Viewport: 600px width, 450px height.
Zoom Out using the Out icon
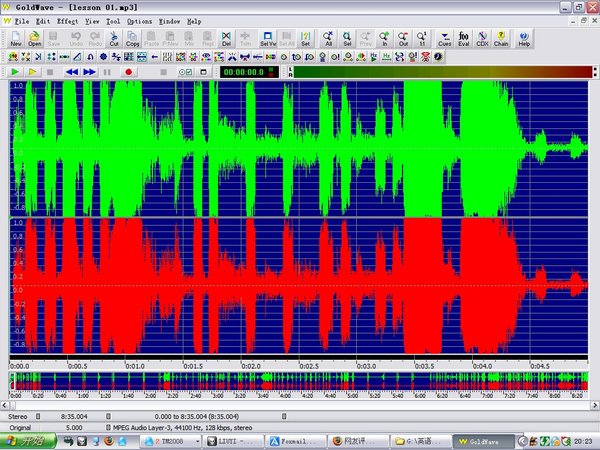[x=403, y=39]
